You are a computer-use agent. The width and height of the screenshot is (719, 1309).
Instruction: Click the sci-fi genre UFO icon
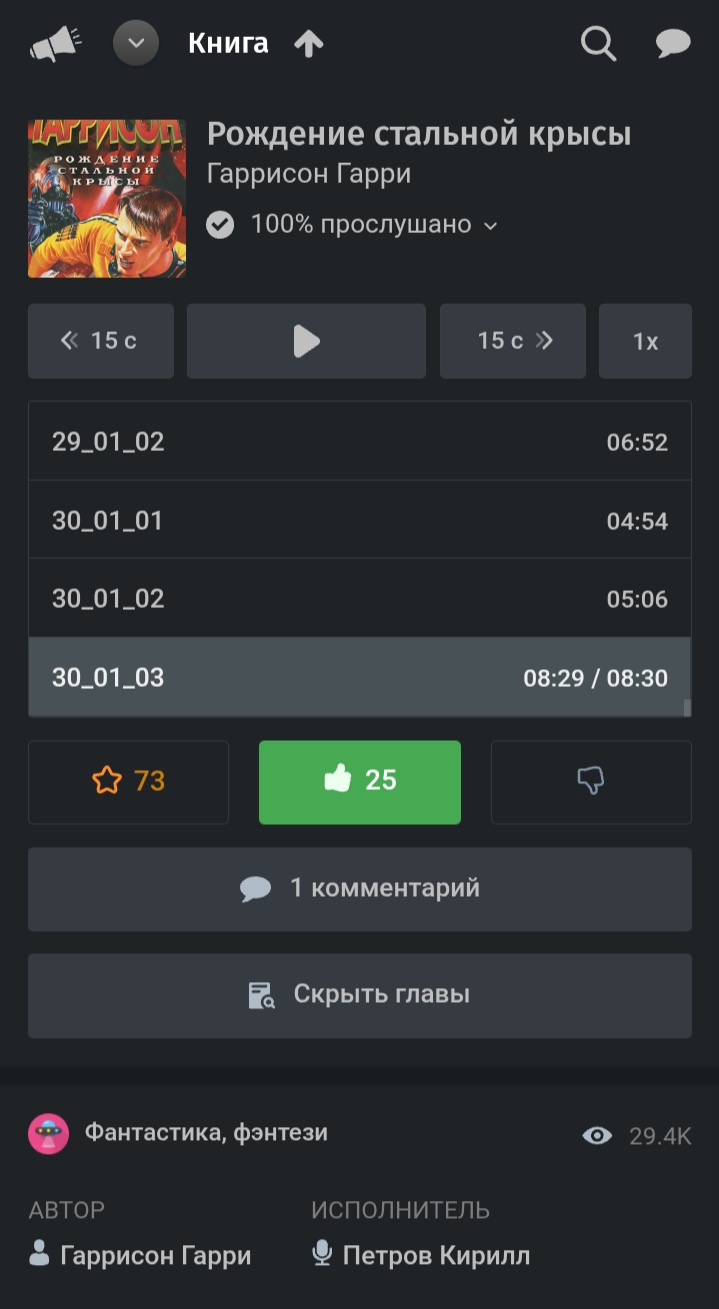pyautogui.click(x=48, y=1135)
